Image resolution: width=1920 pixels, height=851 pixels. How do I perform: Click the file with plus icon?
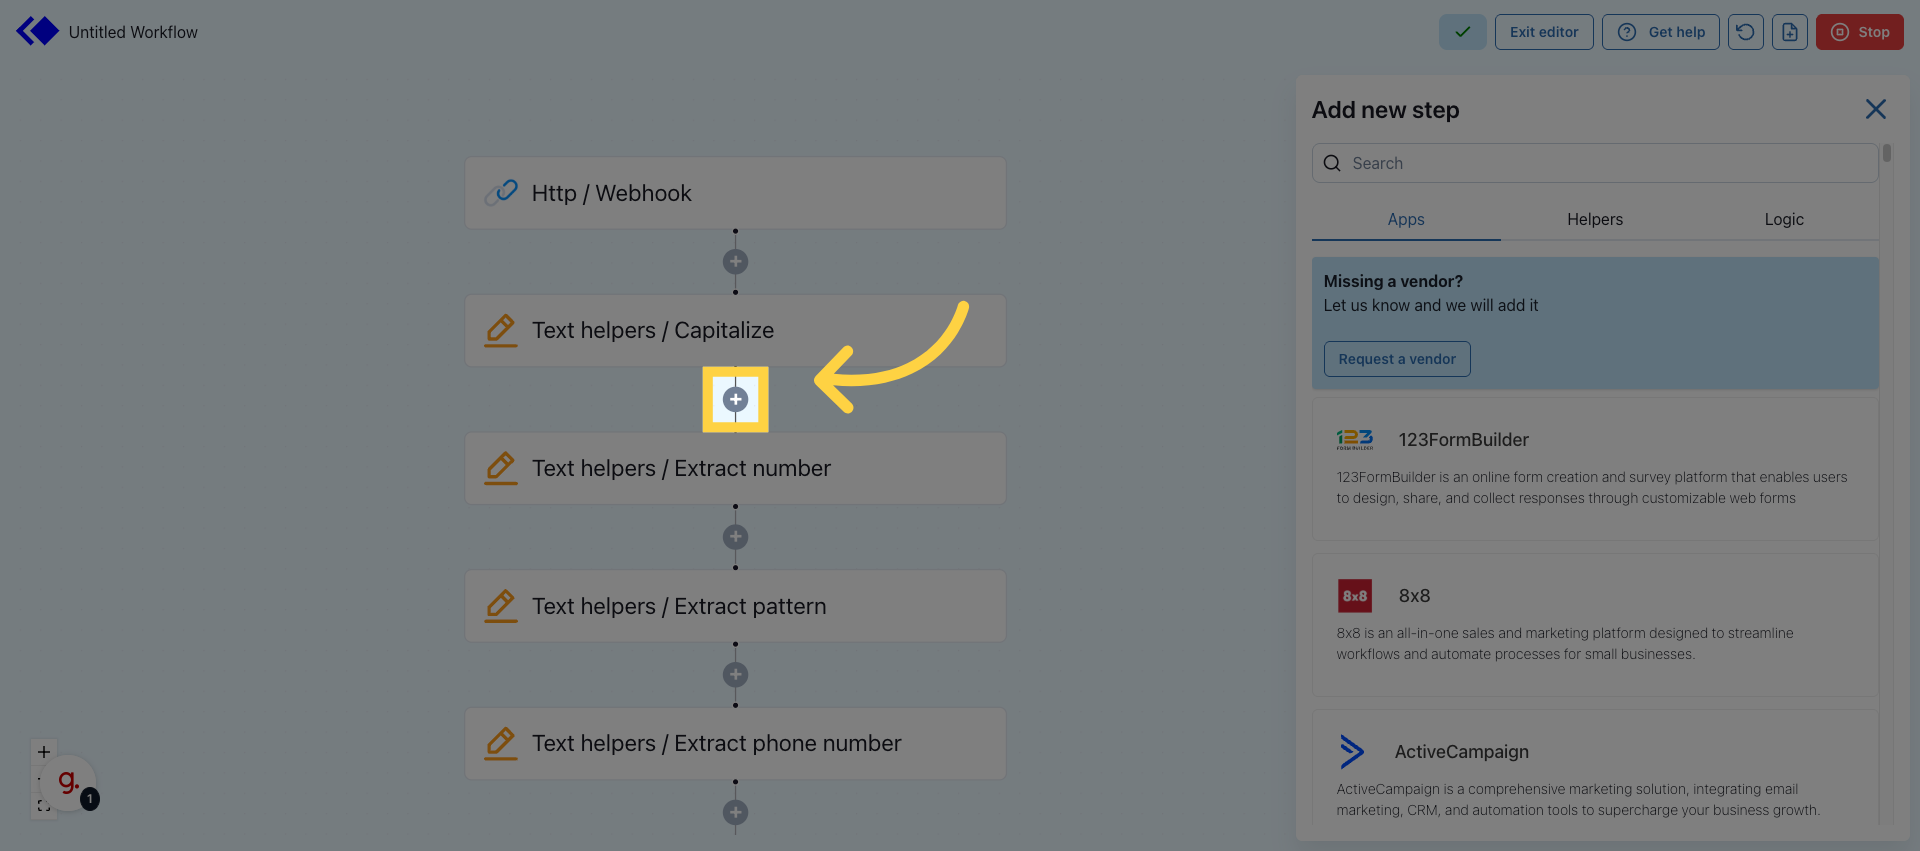[x=1789, y=32]
